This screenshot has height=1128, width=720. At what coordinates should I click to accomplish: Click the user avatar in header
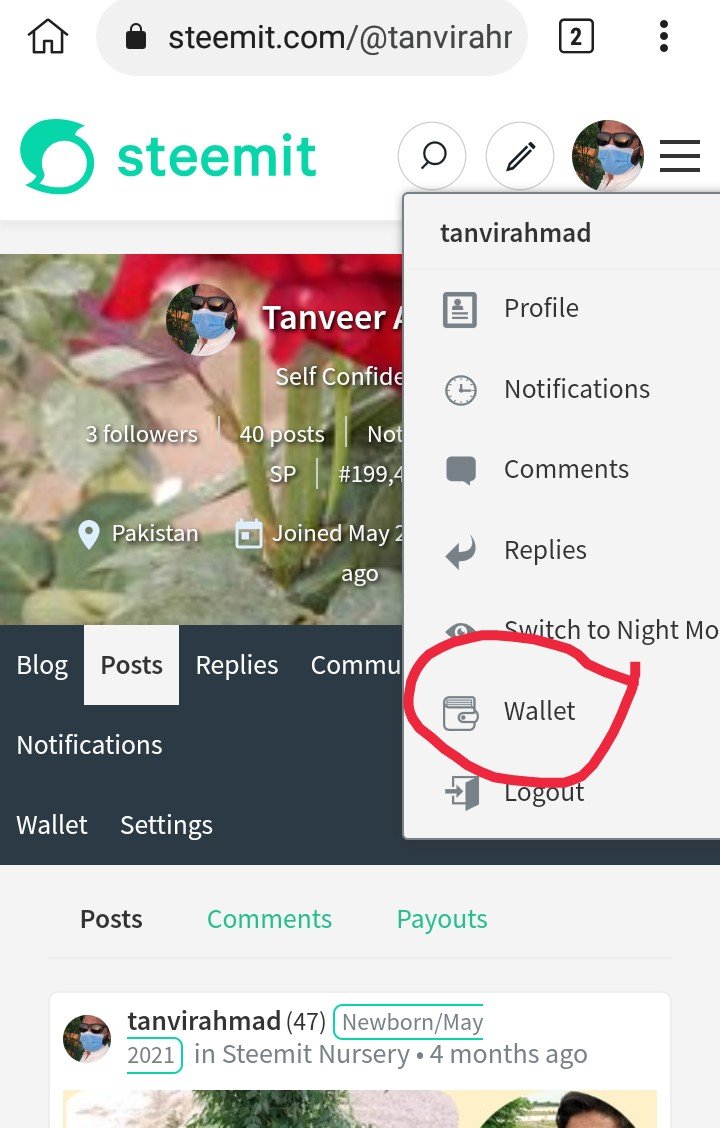(607, 155)
